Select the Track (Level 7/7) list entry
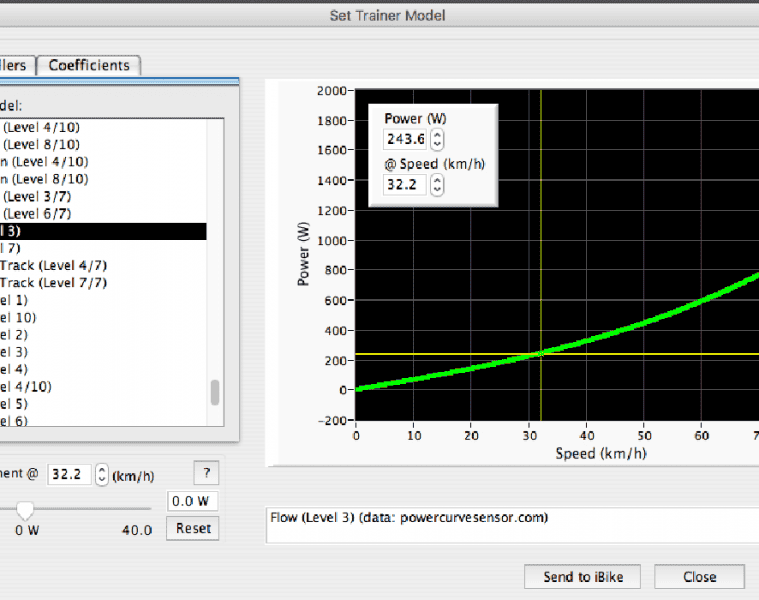This screenshot has height=600, width=759. (53, 283)
